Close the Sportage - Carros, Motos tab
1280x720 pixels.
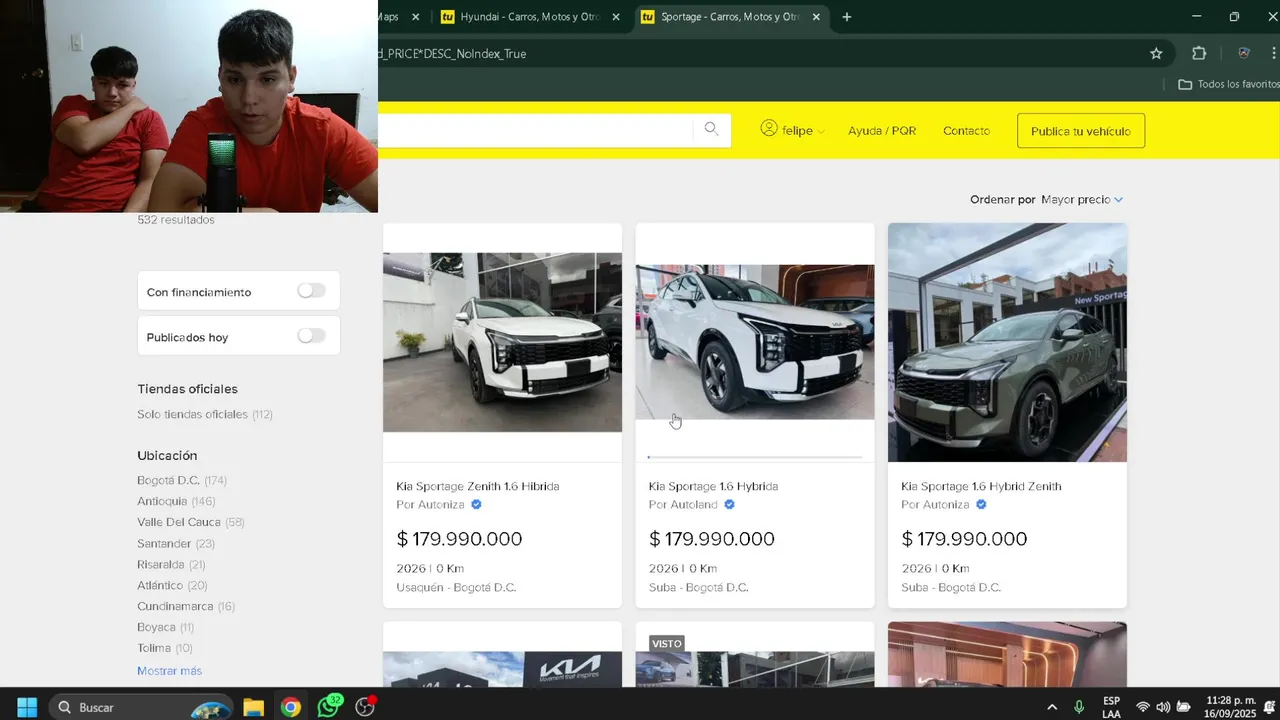tap(816, 17)
